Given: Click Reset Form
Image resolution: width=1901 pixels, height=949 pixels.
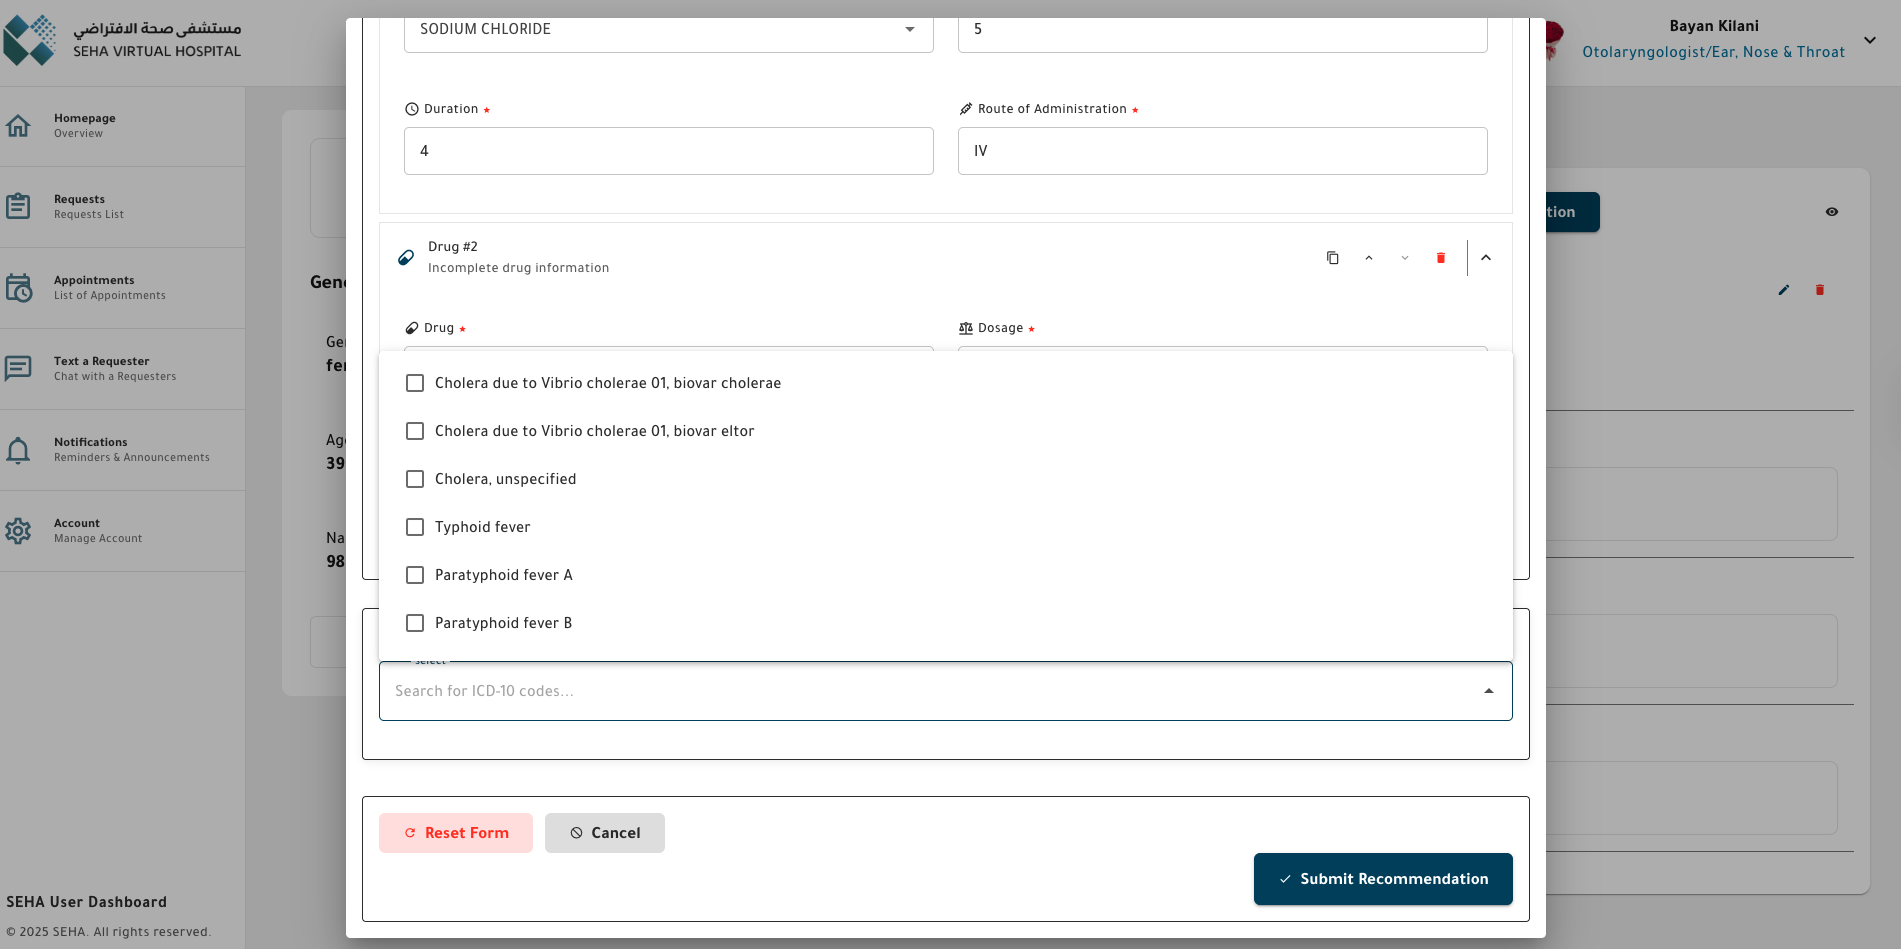Looking at the screenshot, I should point(455,832).
